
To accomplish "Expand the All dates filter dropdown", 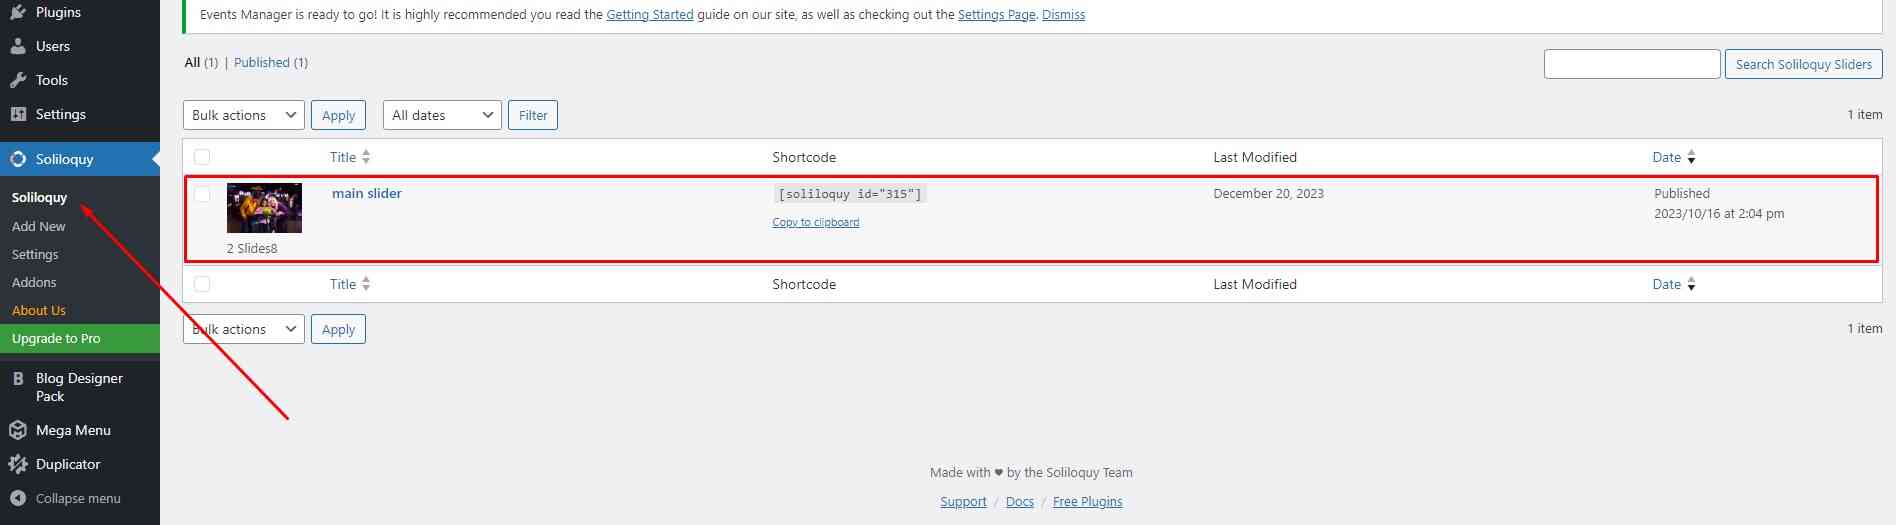I will click(442, 115).
